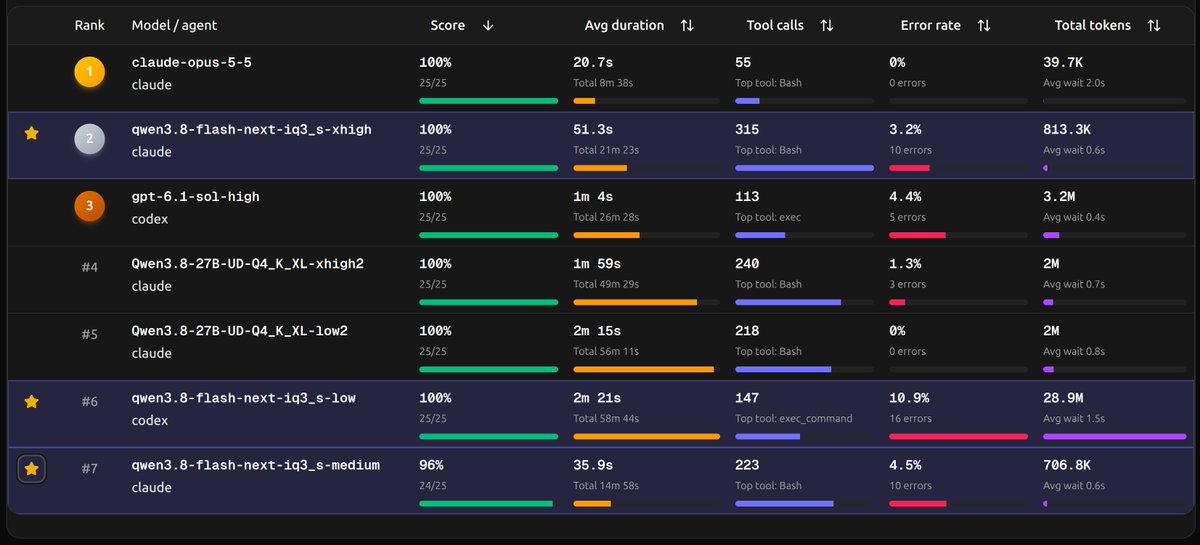Click the green score bar for claude-opus-5-5
The image size is (1200, 545).
(x=488, y=101)
